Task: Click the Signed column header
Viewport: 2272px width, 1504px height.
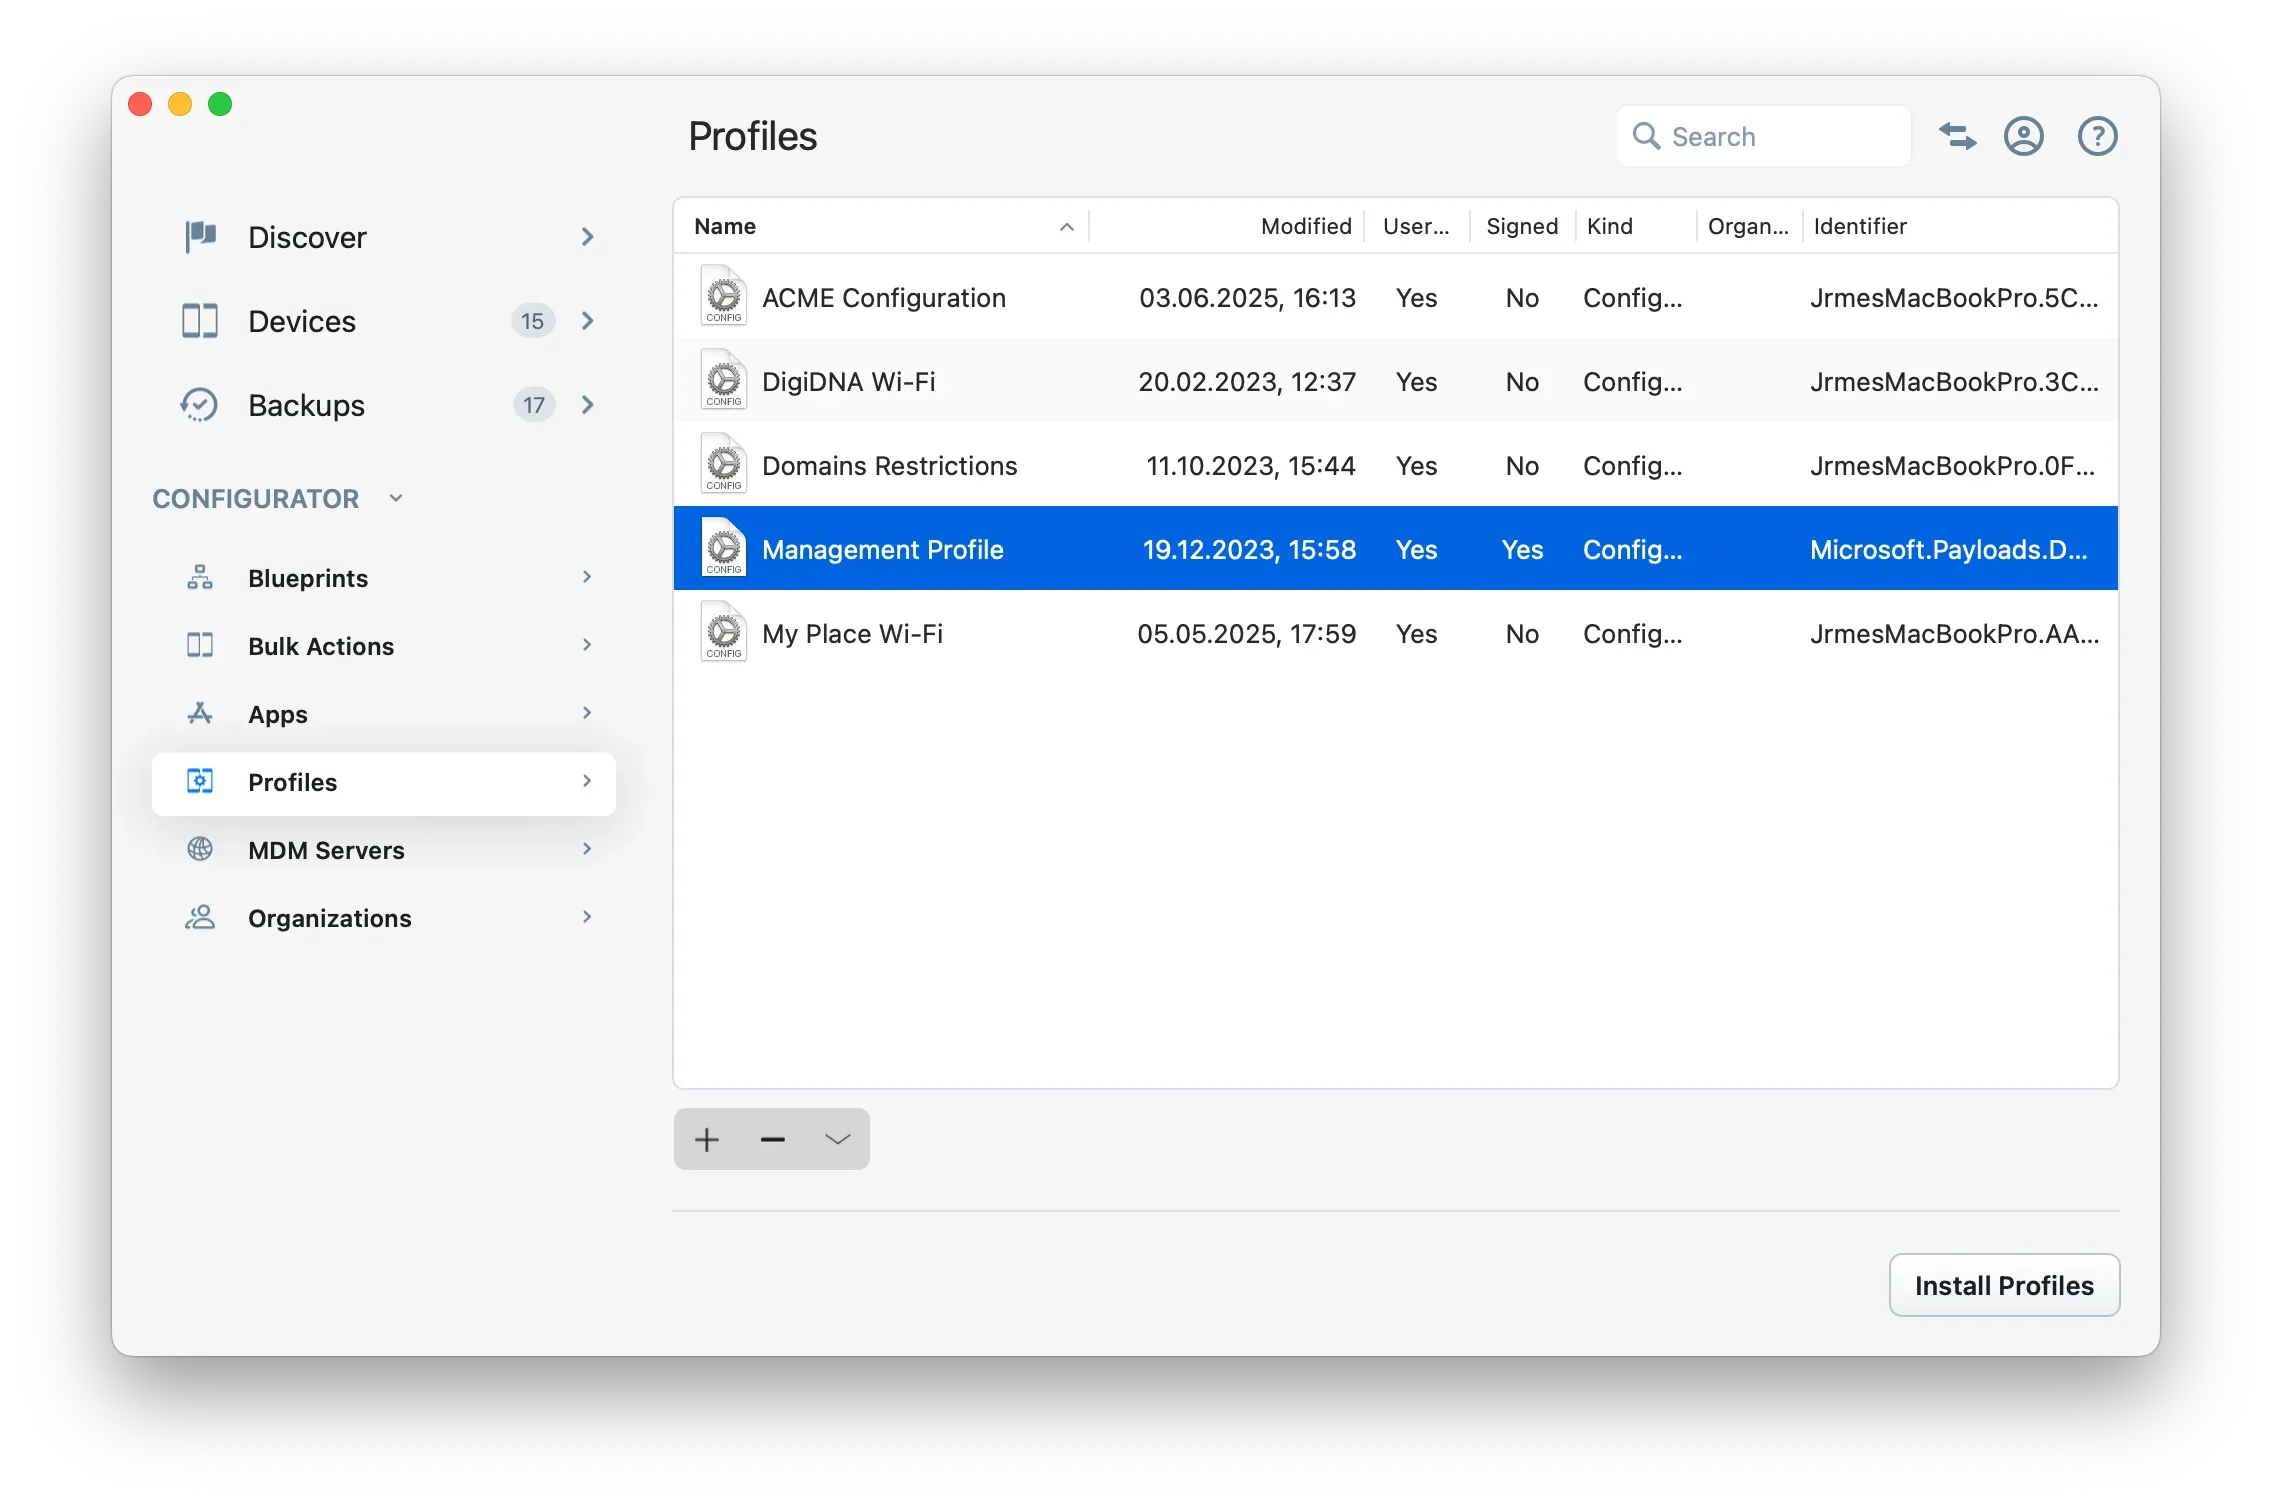Action: tap(1520, 226)
